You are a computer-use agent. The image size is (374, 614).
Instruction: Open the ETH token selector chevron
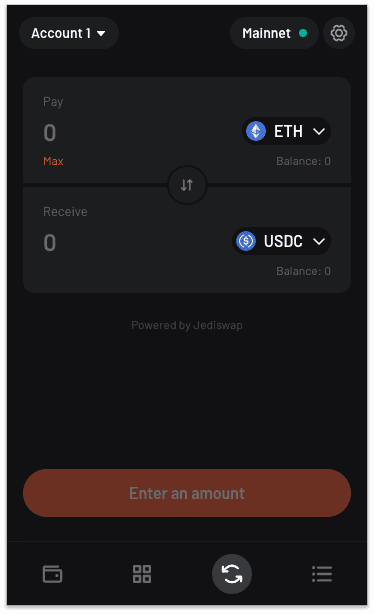[x=319, y=132]
